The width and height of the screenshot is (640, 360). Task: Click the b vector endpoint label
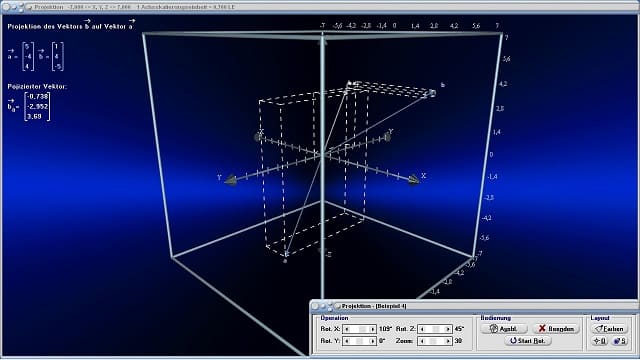(443, 85)
